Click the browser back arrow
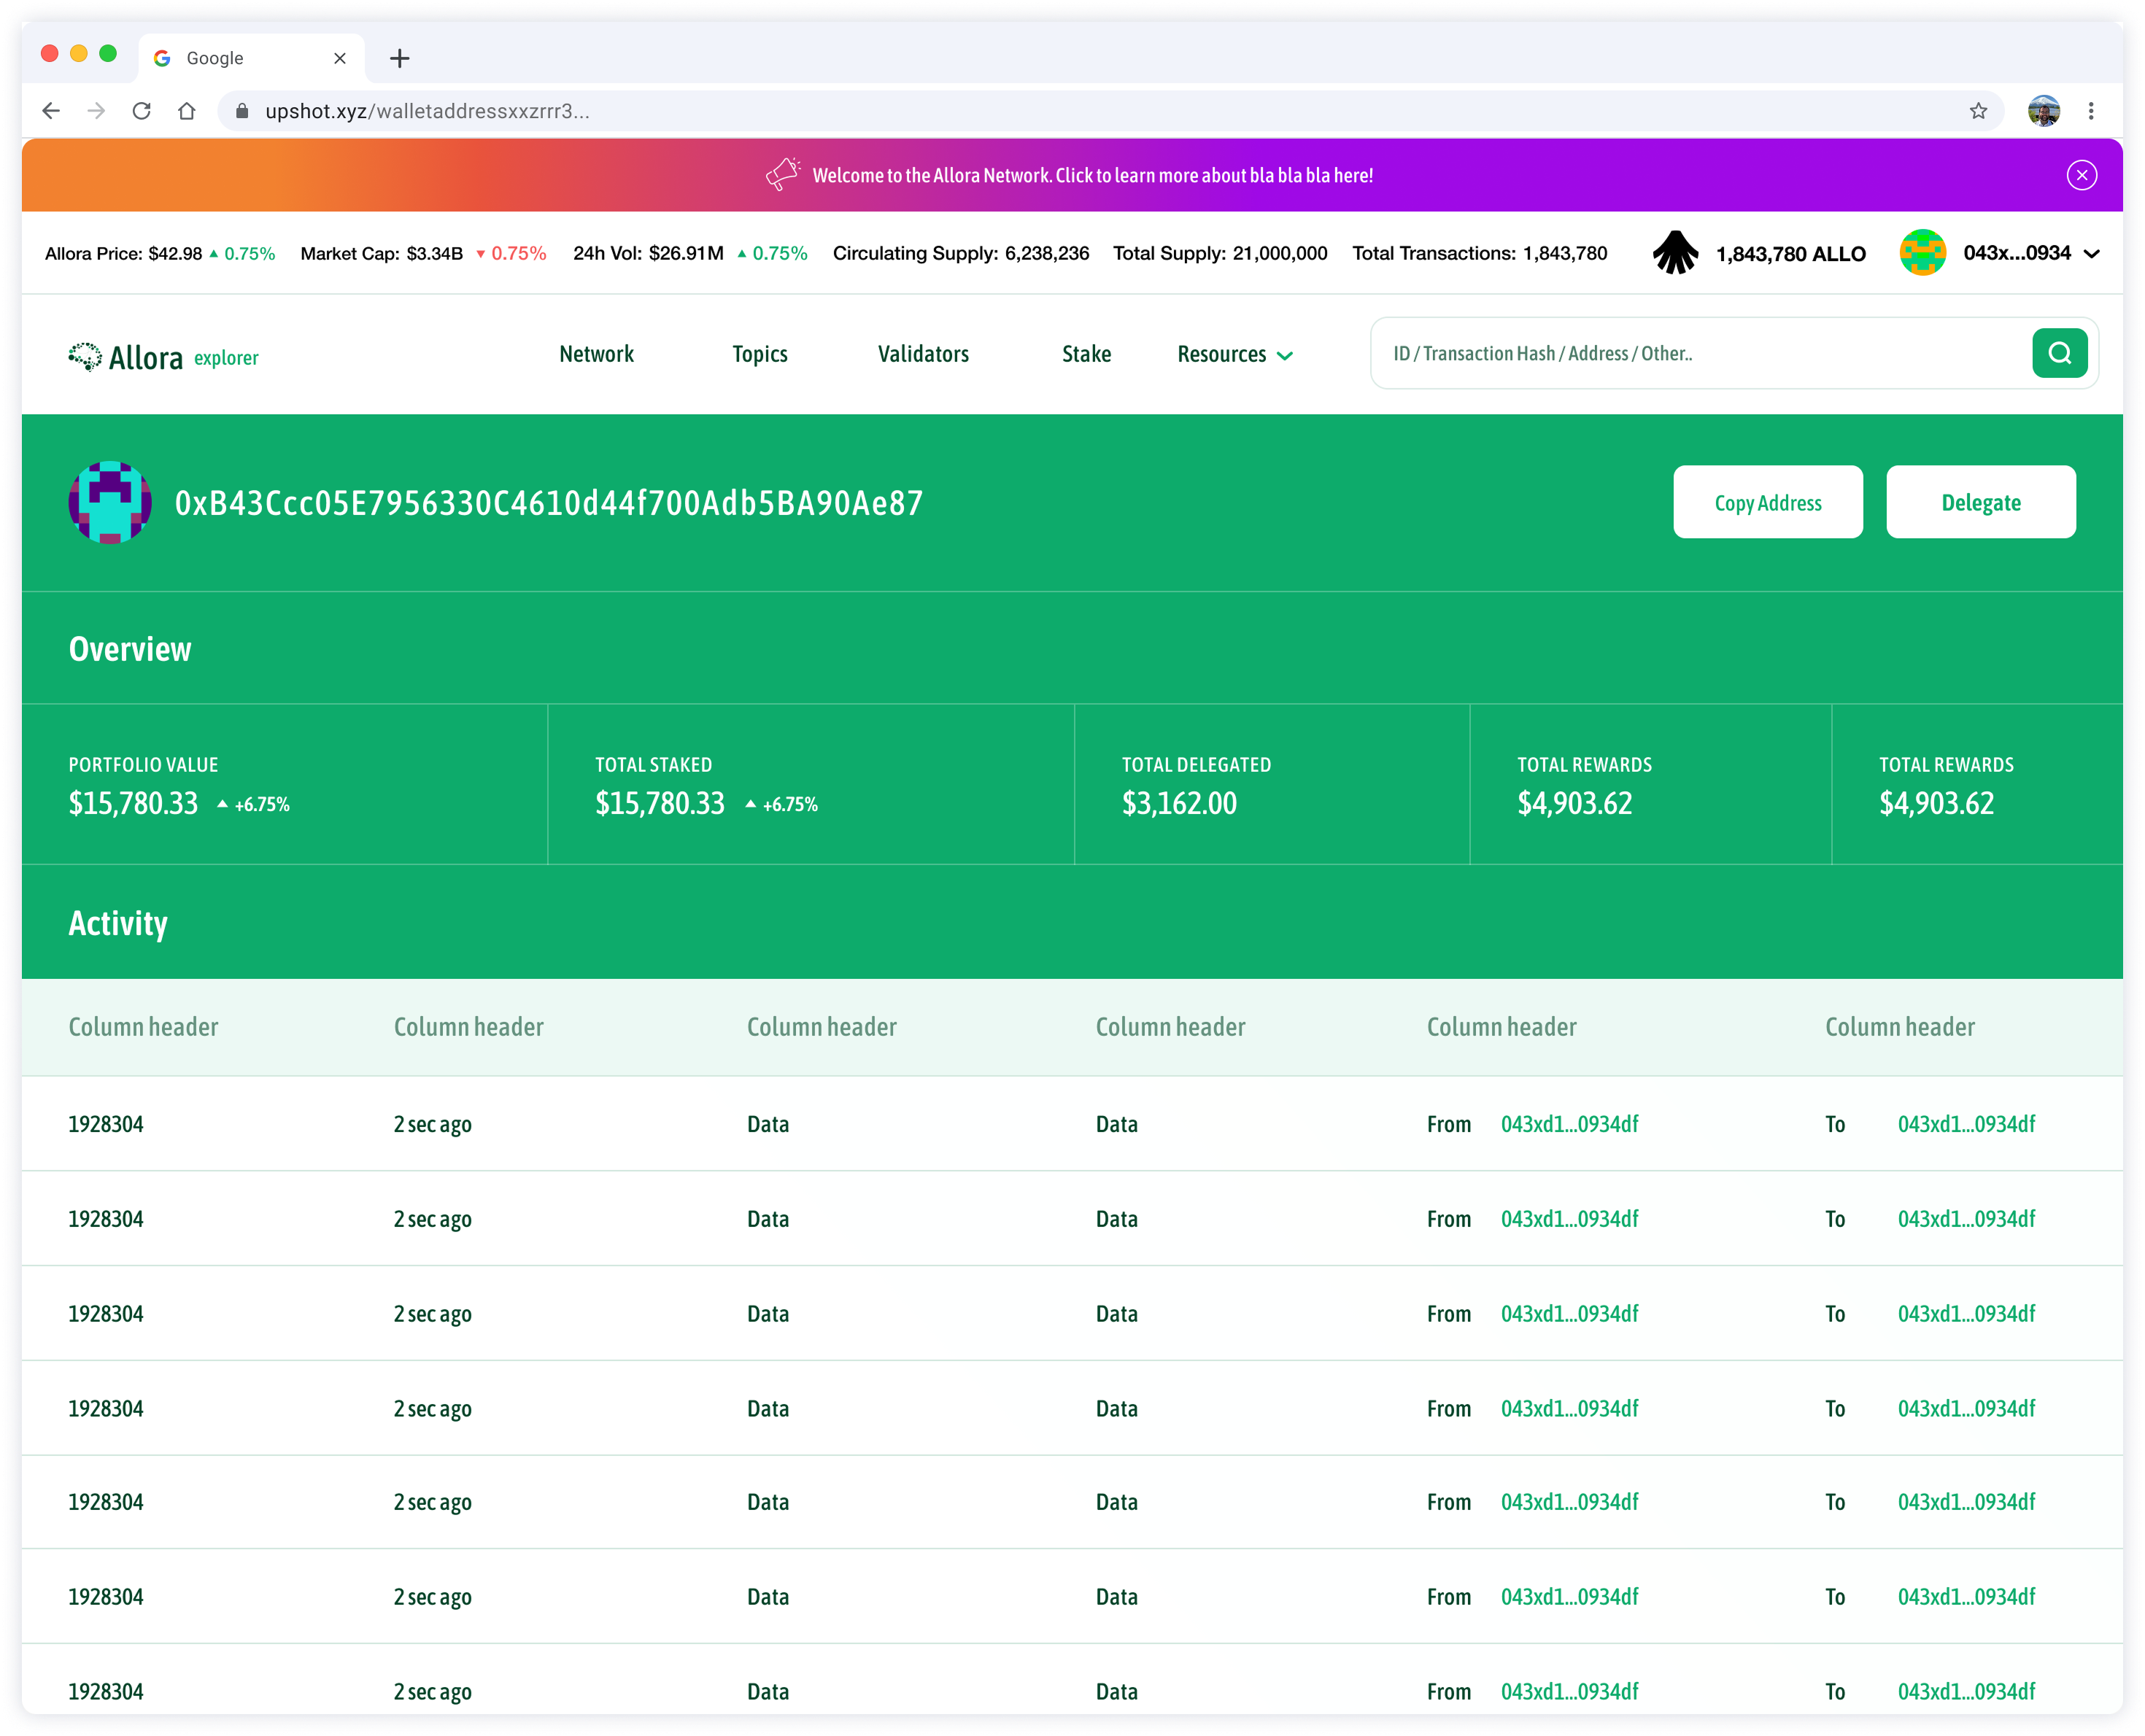2145x1736 pixels. pyautogui.click(x=51, y=111)
